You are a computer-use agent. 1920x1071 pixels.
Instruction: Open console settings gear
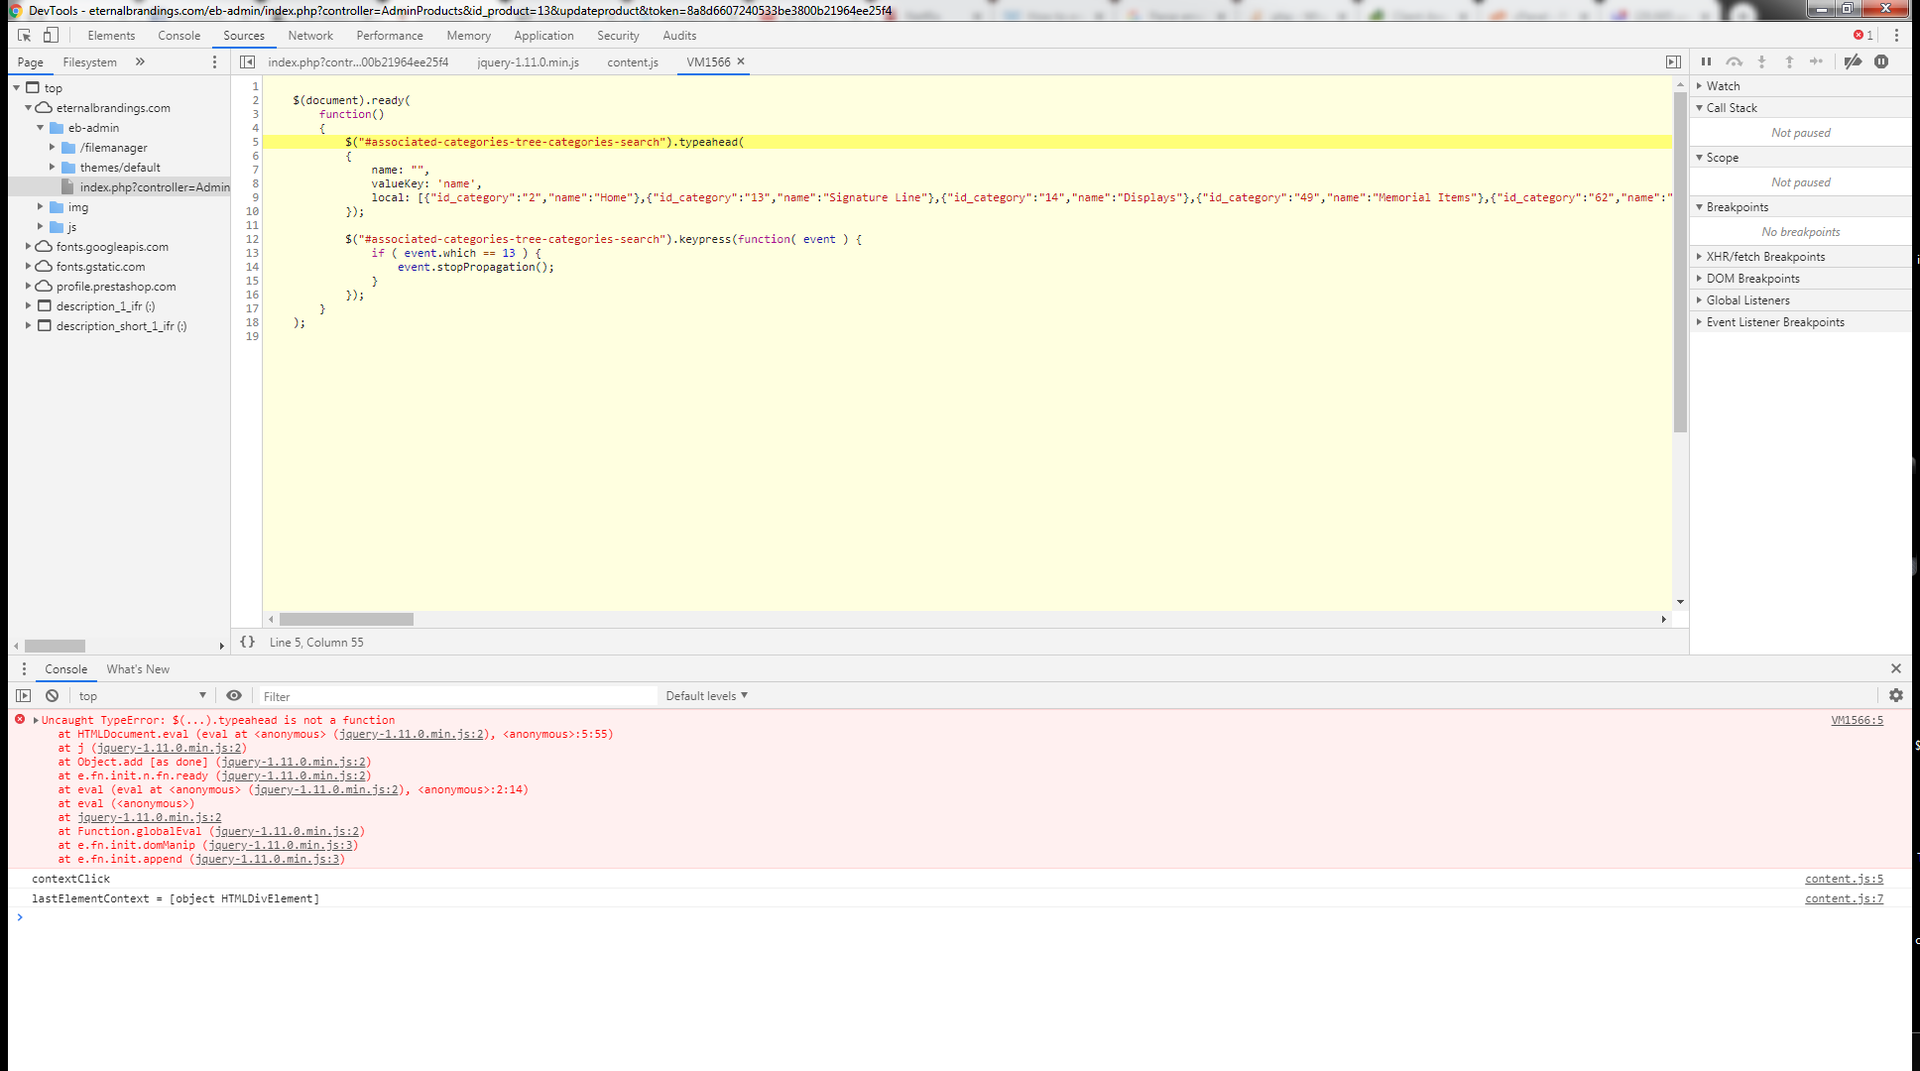pos(1896,696)
